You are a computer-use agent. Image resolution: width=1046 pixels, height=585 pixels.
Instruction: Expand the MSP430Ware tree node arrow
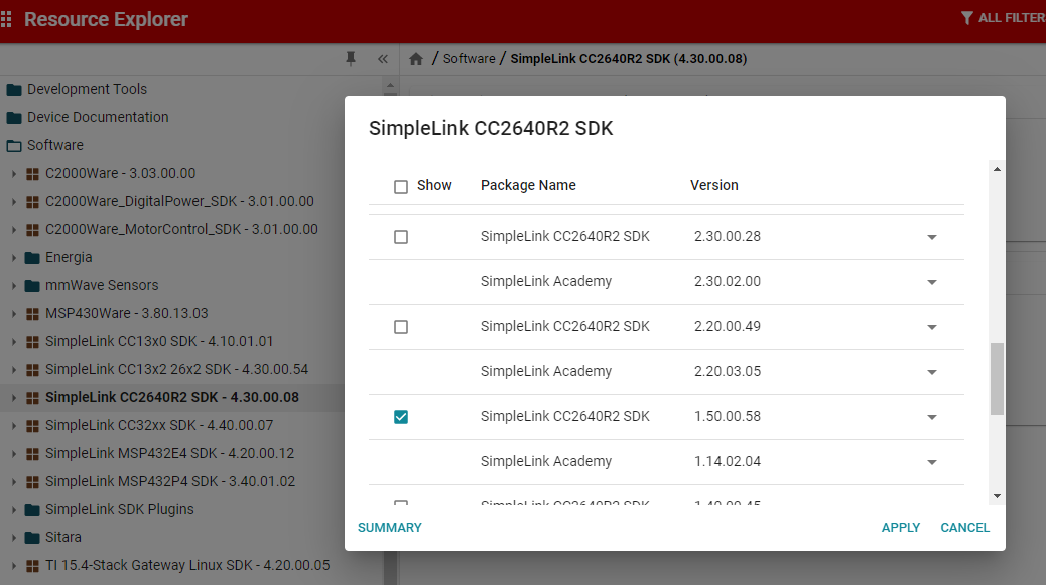tap(13, 314)
